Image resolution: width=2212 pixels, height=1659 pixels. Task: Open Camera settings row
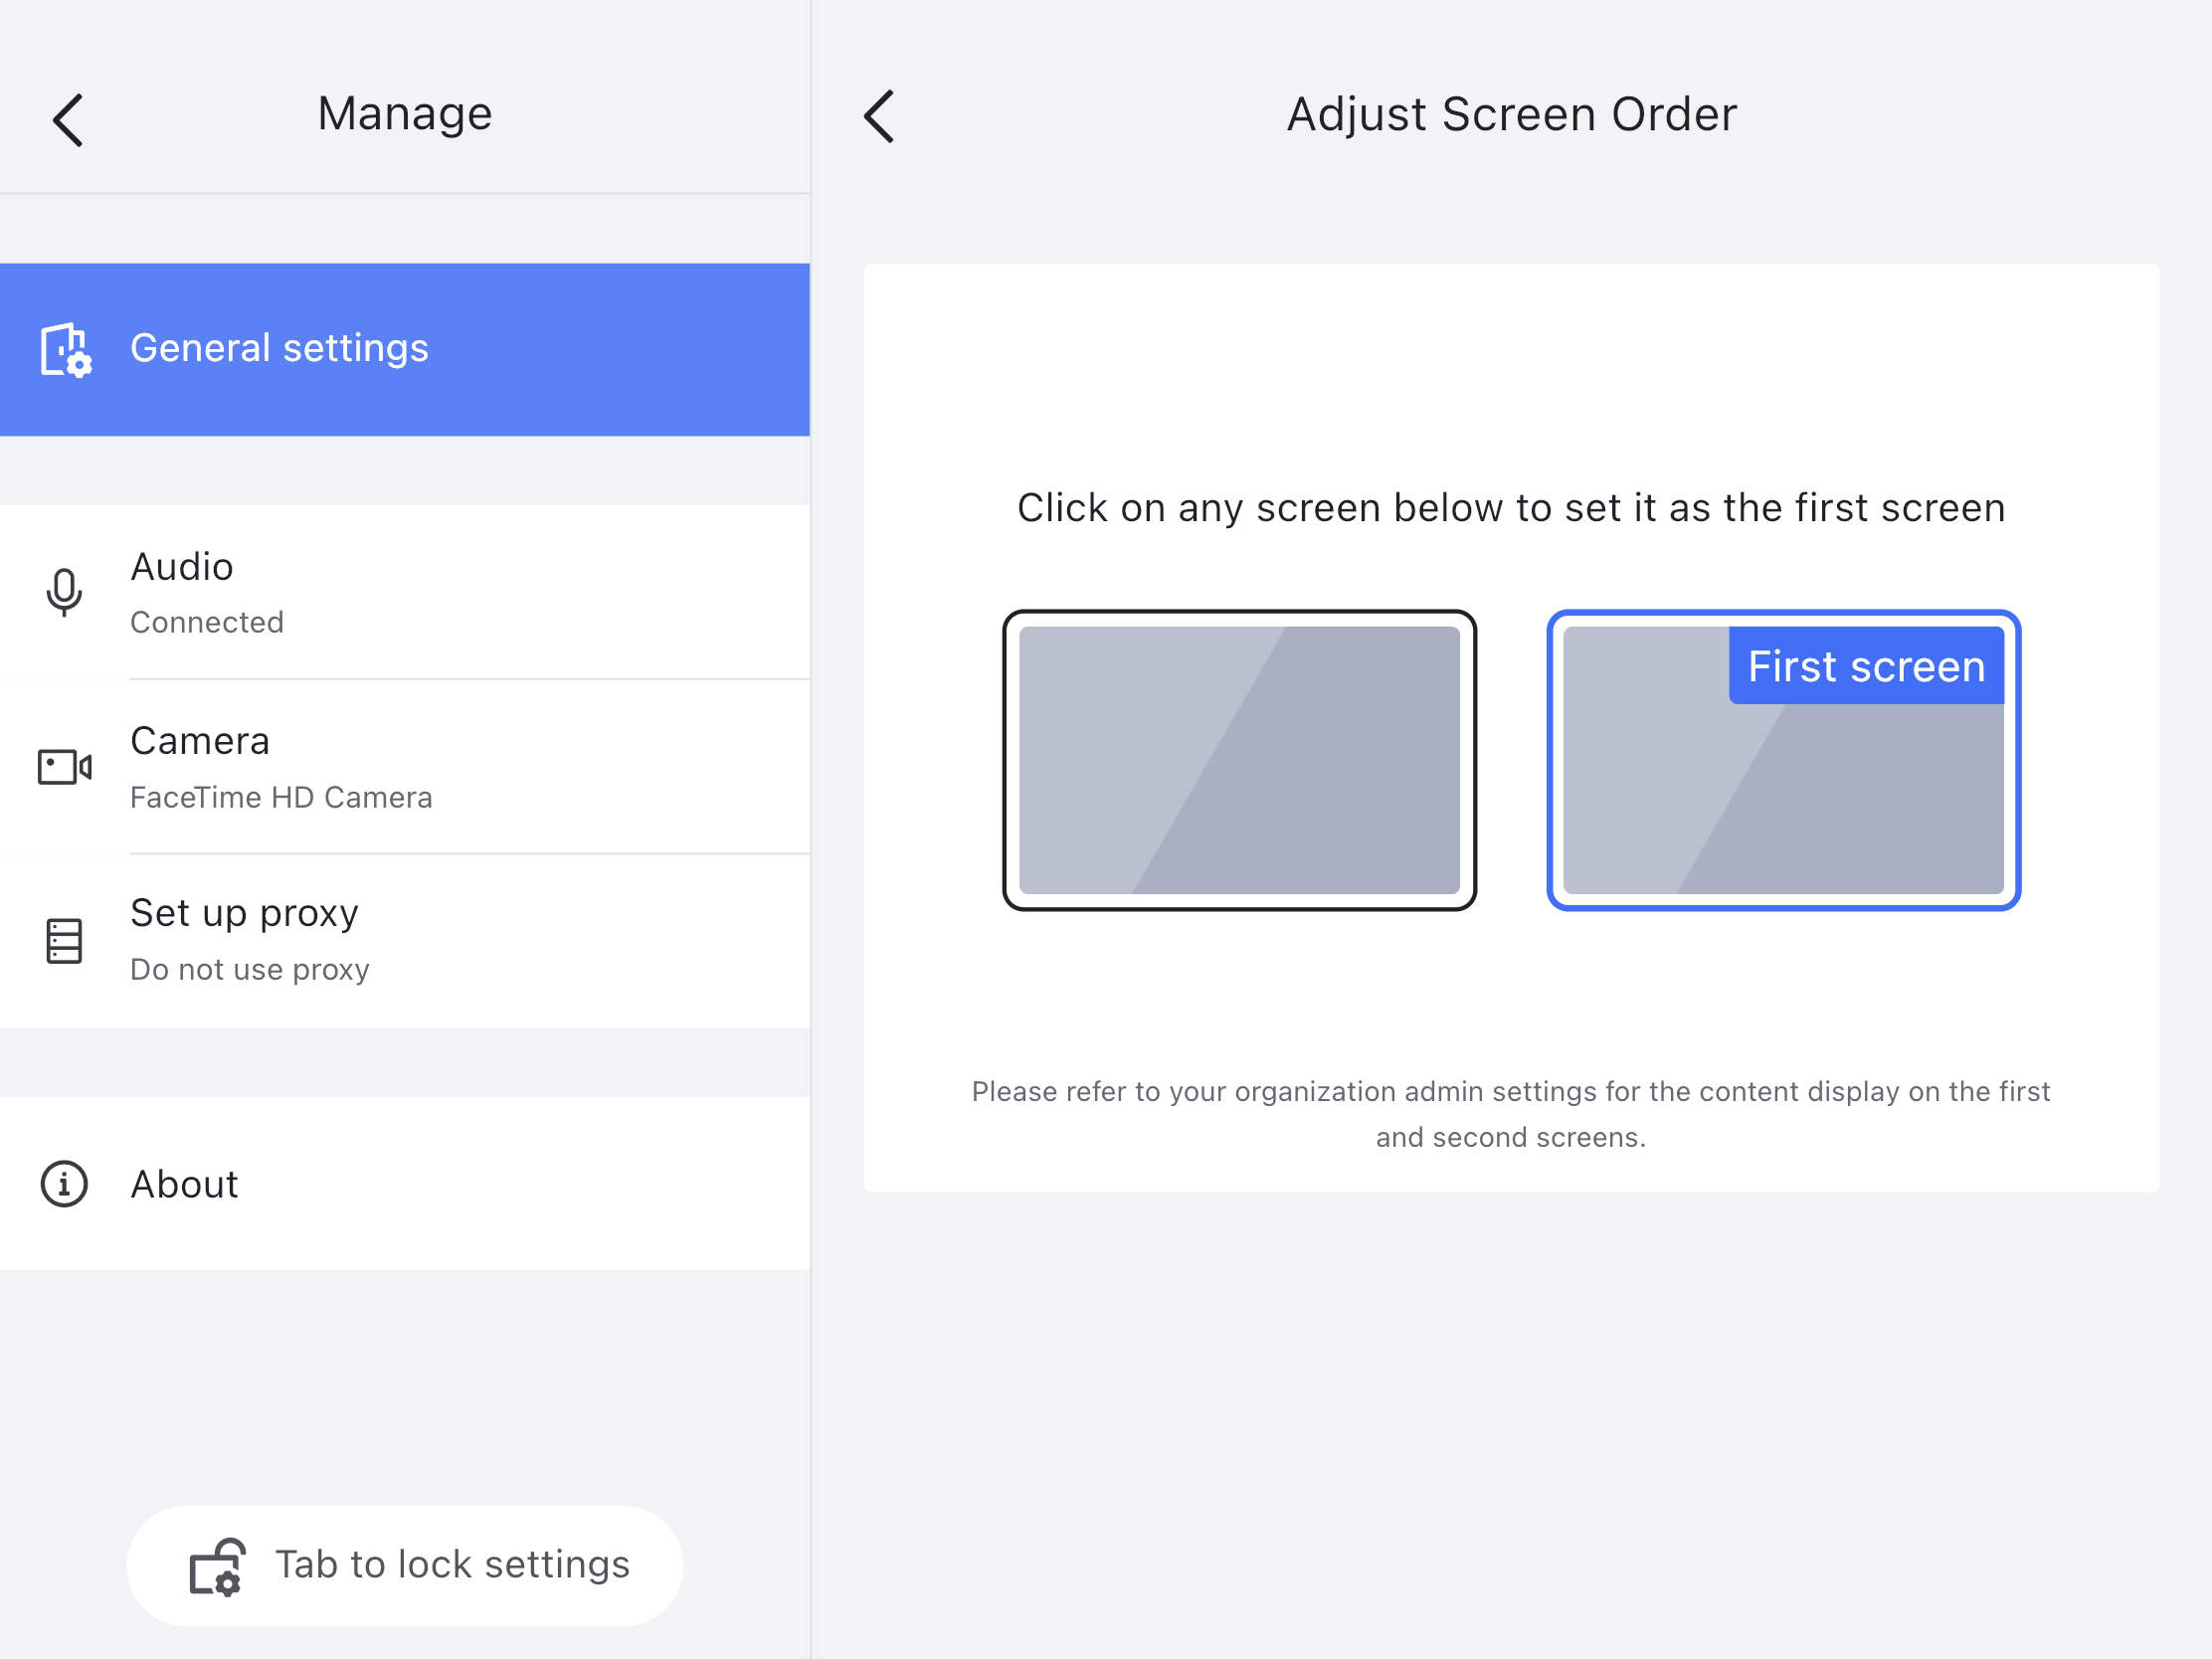pos(405,767)
